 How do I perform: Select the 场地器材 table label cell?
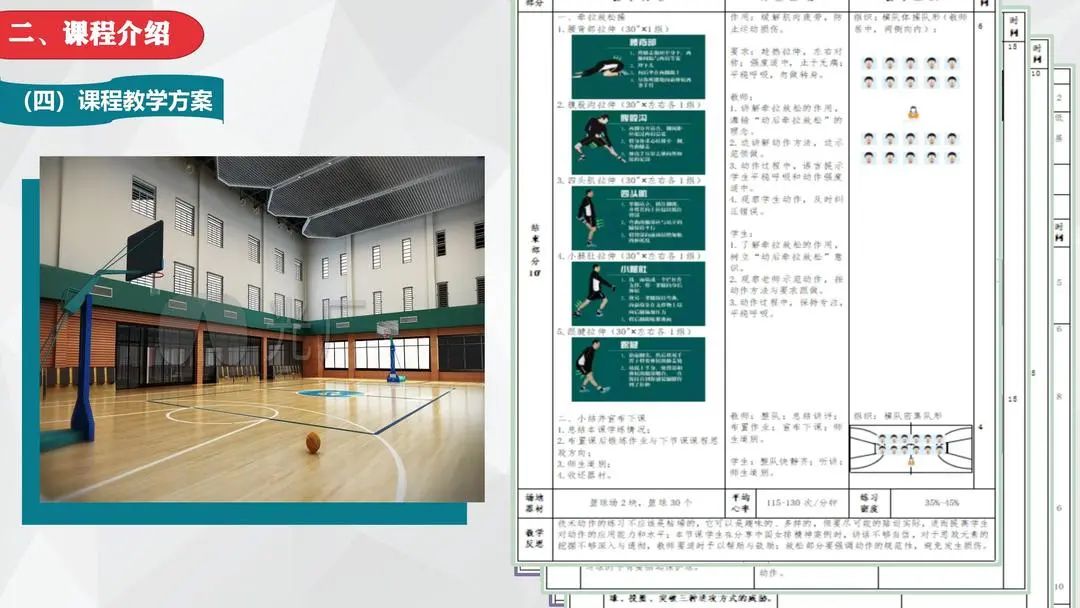tap(535, 502)
